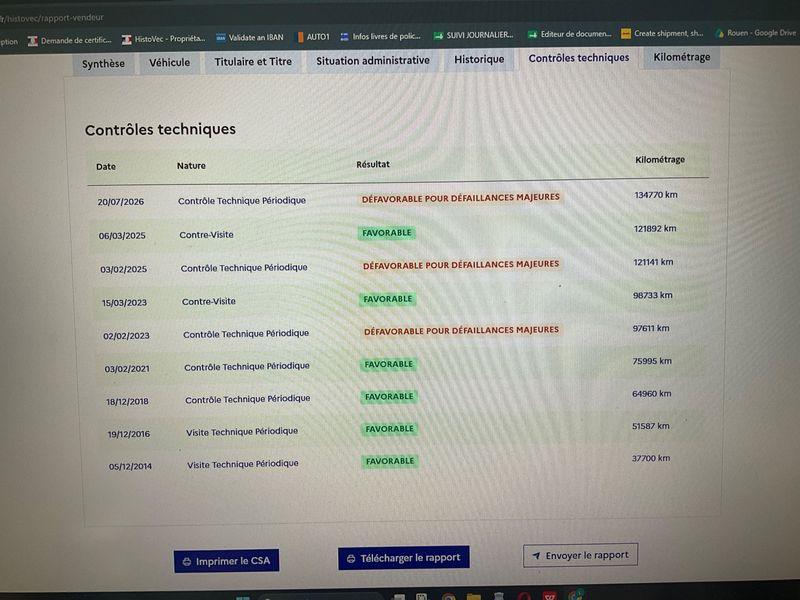Click the 75995 km mileage value
The image size is (800, 600).
(652, 361)
